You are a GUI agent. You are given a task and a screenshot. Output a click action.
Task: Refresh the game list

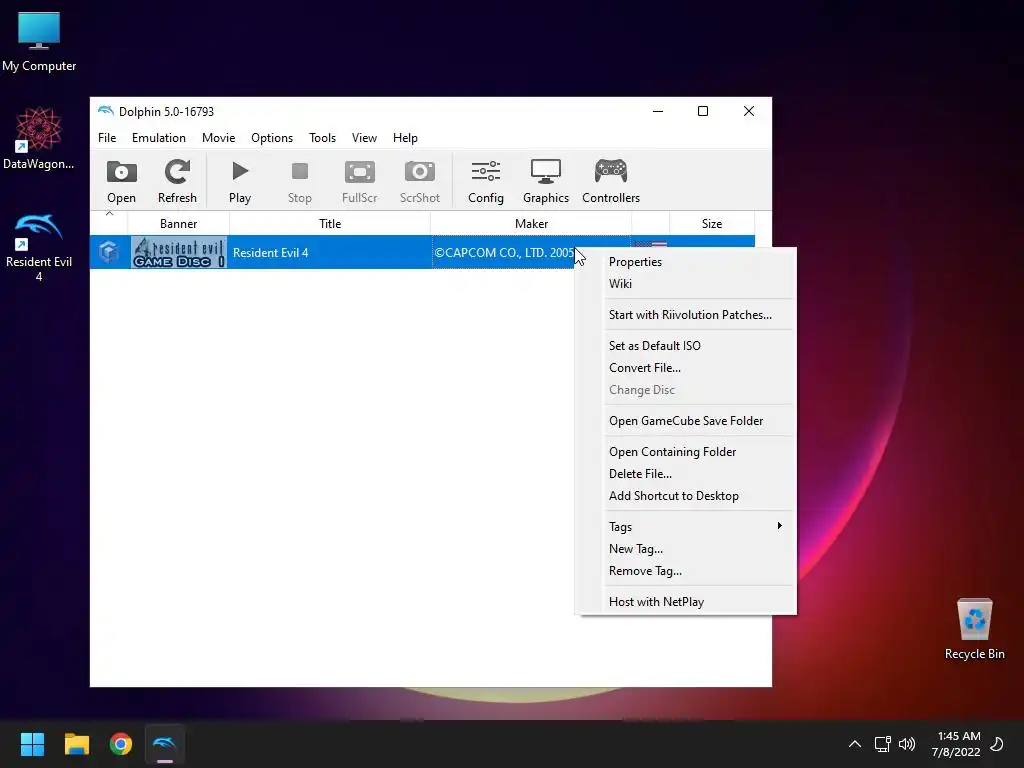coord(177,181)
